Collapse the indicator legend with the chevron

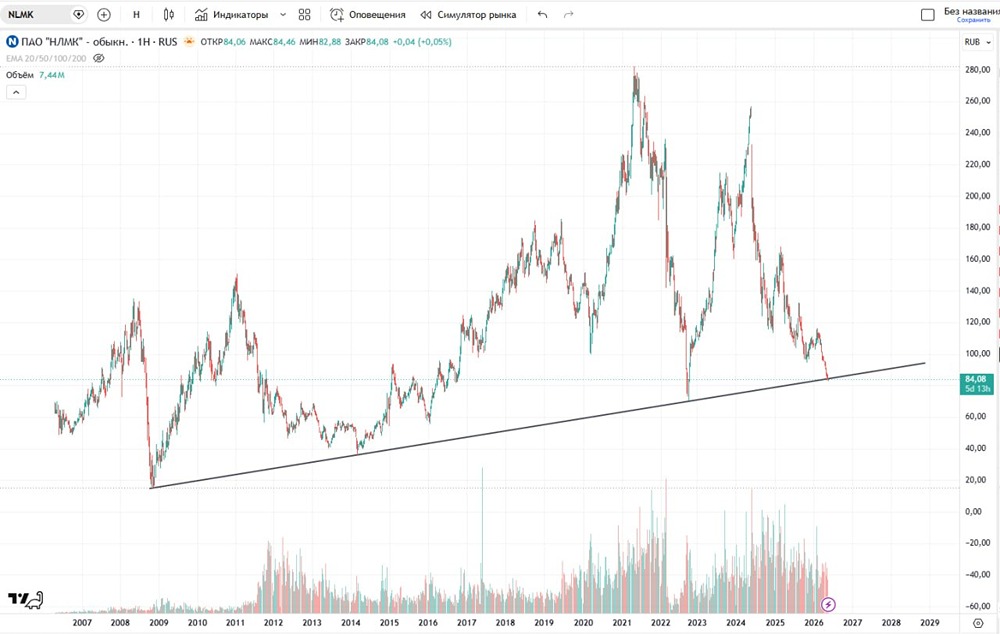(16, 92)
